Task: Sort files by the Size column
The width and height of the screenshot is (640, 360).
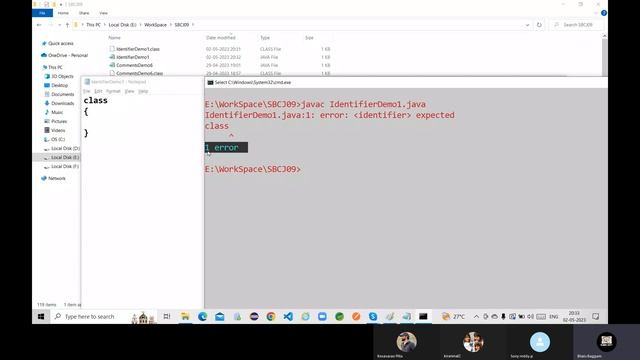Action: 309,38
